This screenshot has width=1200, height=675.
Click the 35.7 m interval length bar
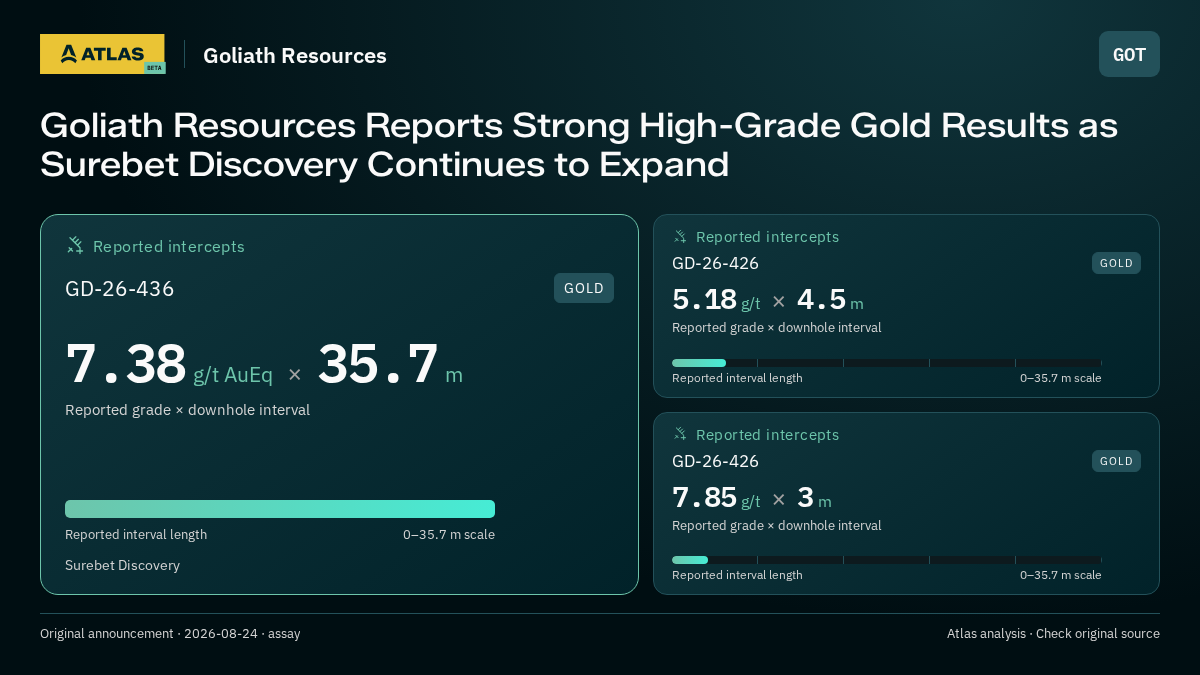(x=280, y=509)
